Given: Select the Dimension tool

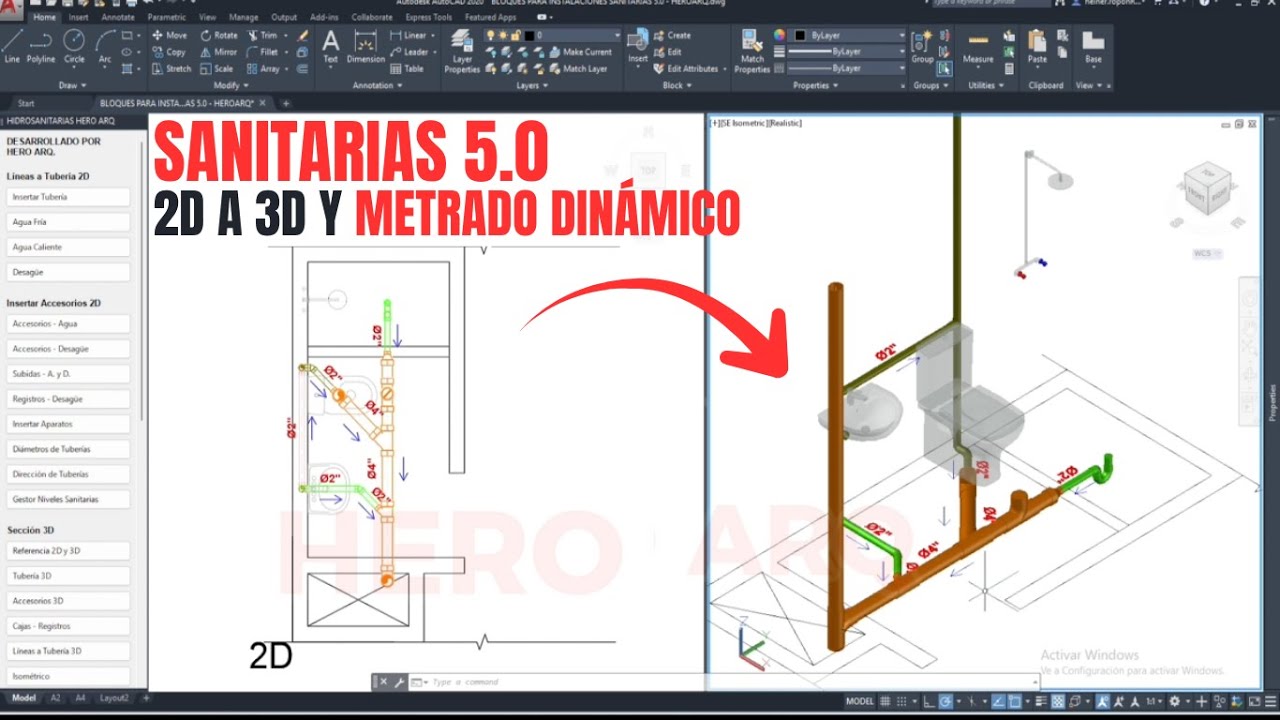Looking at the screenshot, I should [x=366, y=46].
